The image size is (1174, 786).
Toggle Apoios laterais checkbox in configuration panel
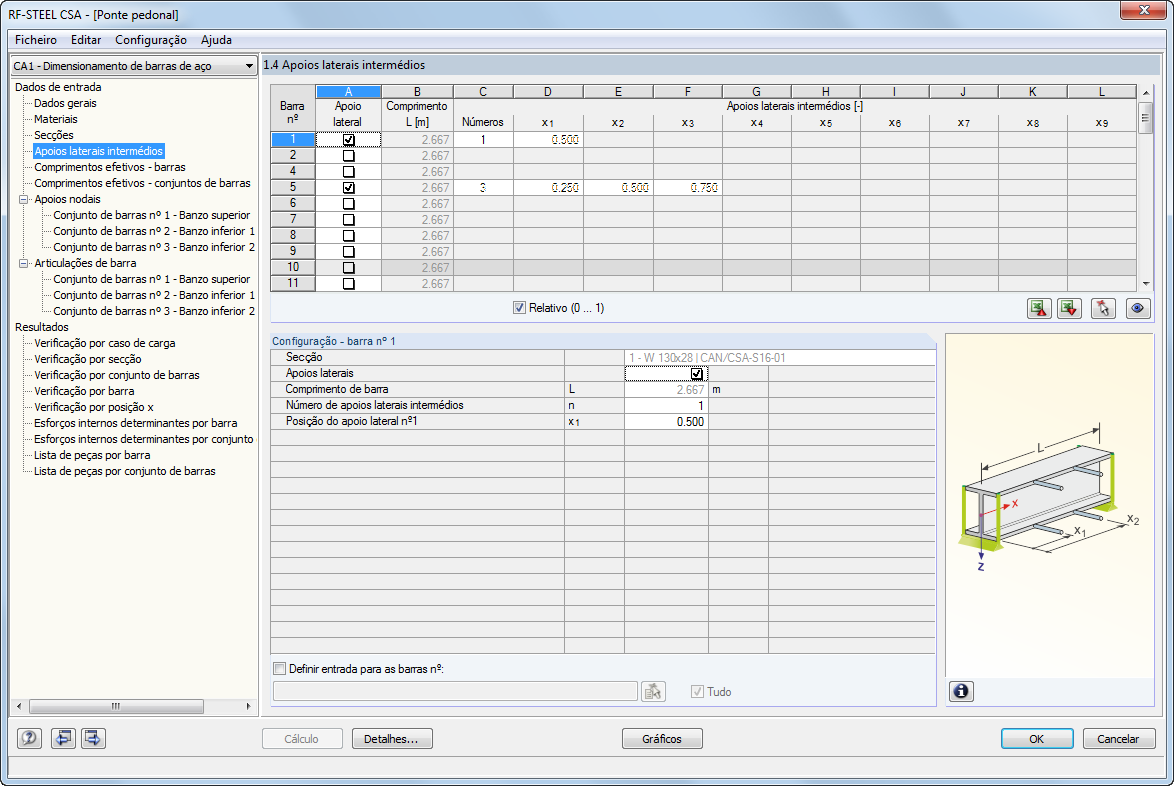click(696, 374)
